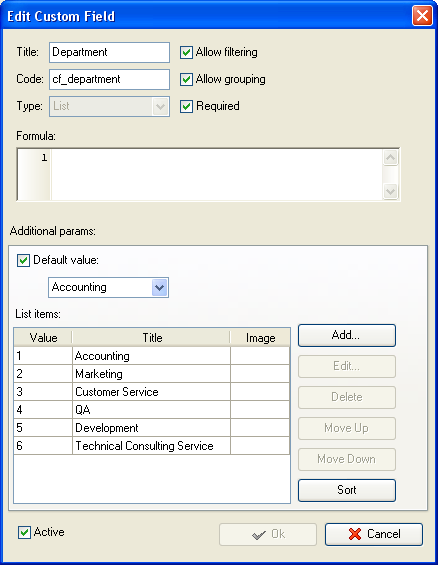Click the Add... list item button
This screenshot has width=438, height=566.
tap(347, 335)
